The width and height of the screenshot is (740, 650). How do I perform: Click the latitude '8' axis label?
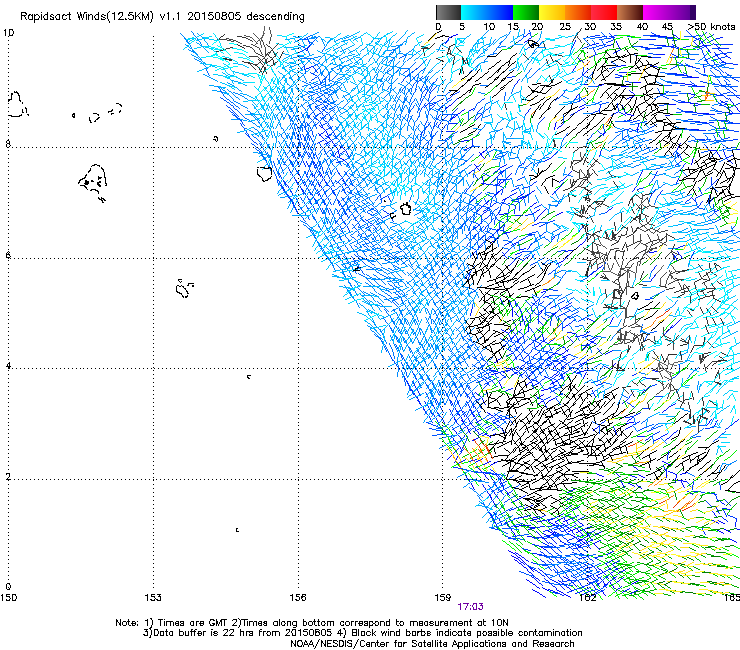click(8, 144)
